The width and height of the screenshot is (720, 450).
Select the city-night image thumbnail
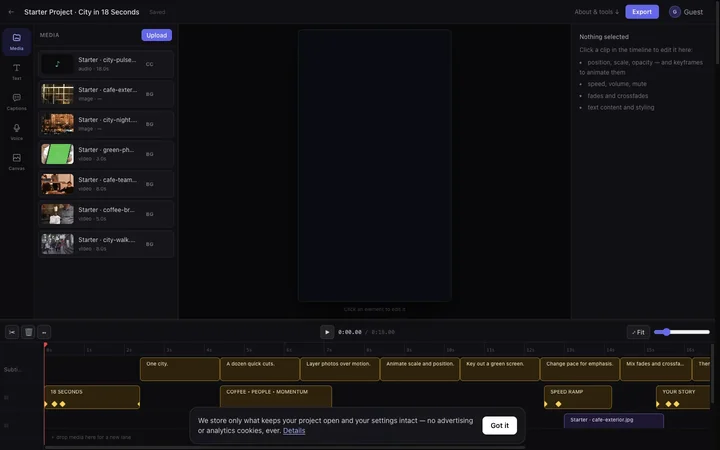(x=57, y=124)
